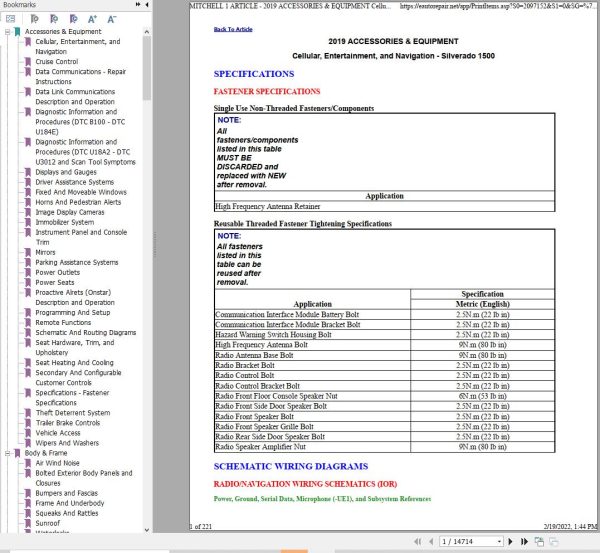Collapse Accessories & Equipment tree node
Screen dimensions: 600x553
7,32
